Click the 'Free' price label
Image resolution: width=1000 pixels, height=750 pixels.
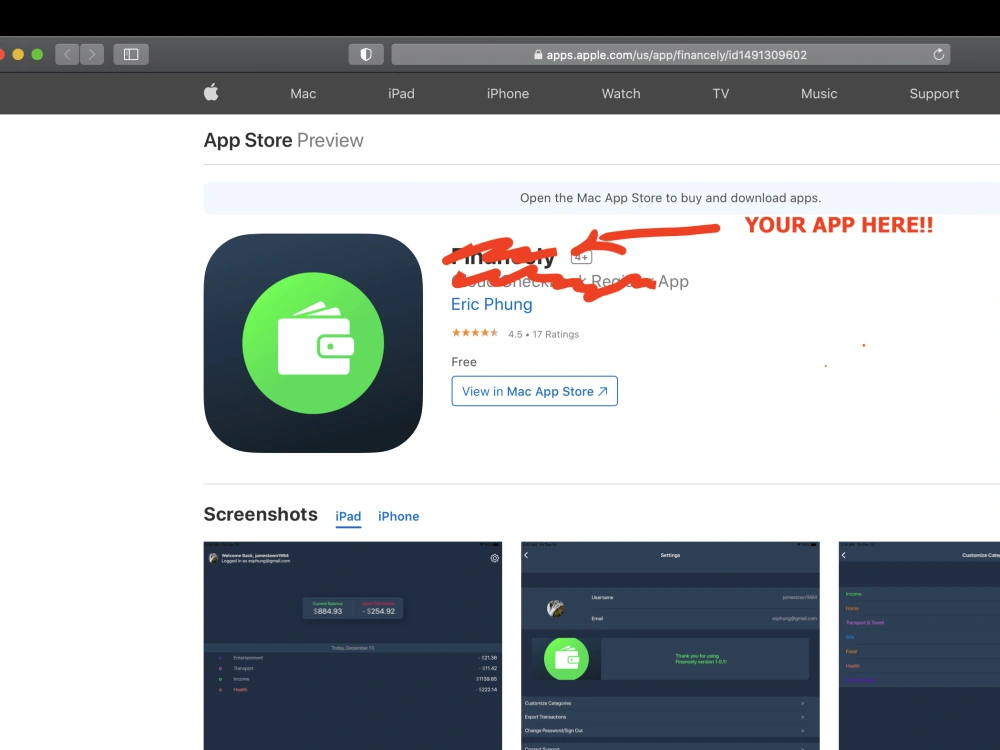pyautogui.click(x=464, y=362)
